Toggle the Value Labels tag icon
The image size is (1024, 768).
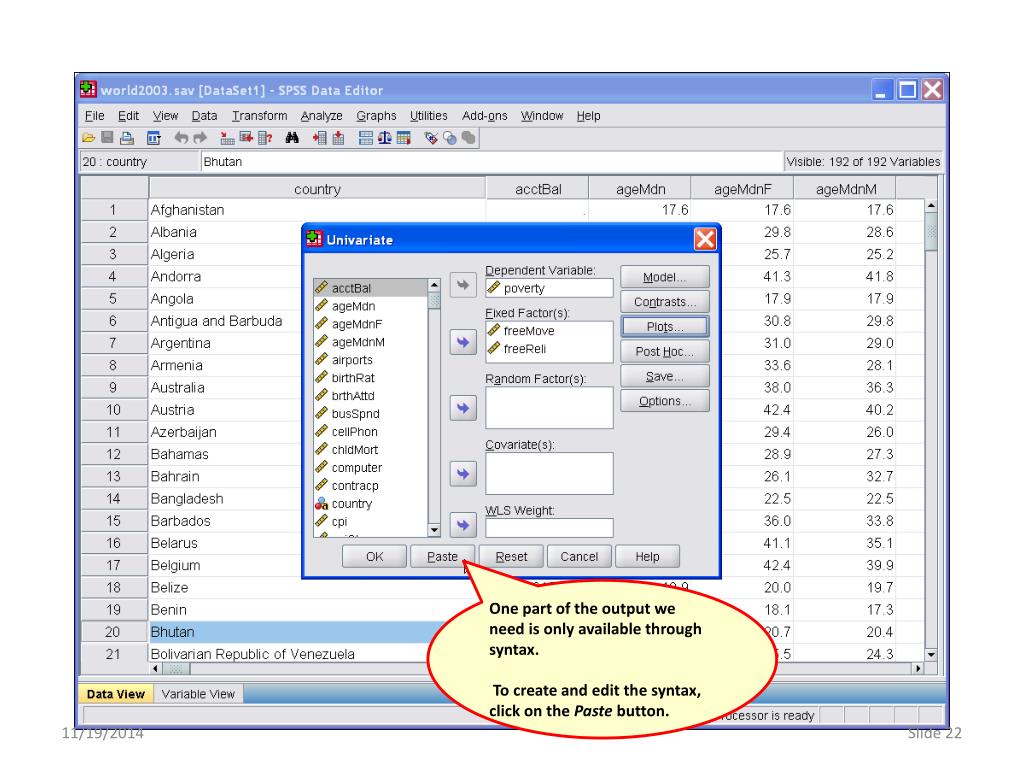430,138
